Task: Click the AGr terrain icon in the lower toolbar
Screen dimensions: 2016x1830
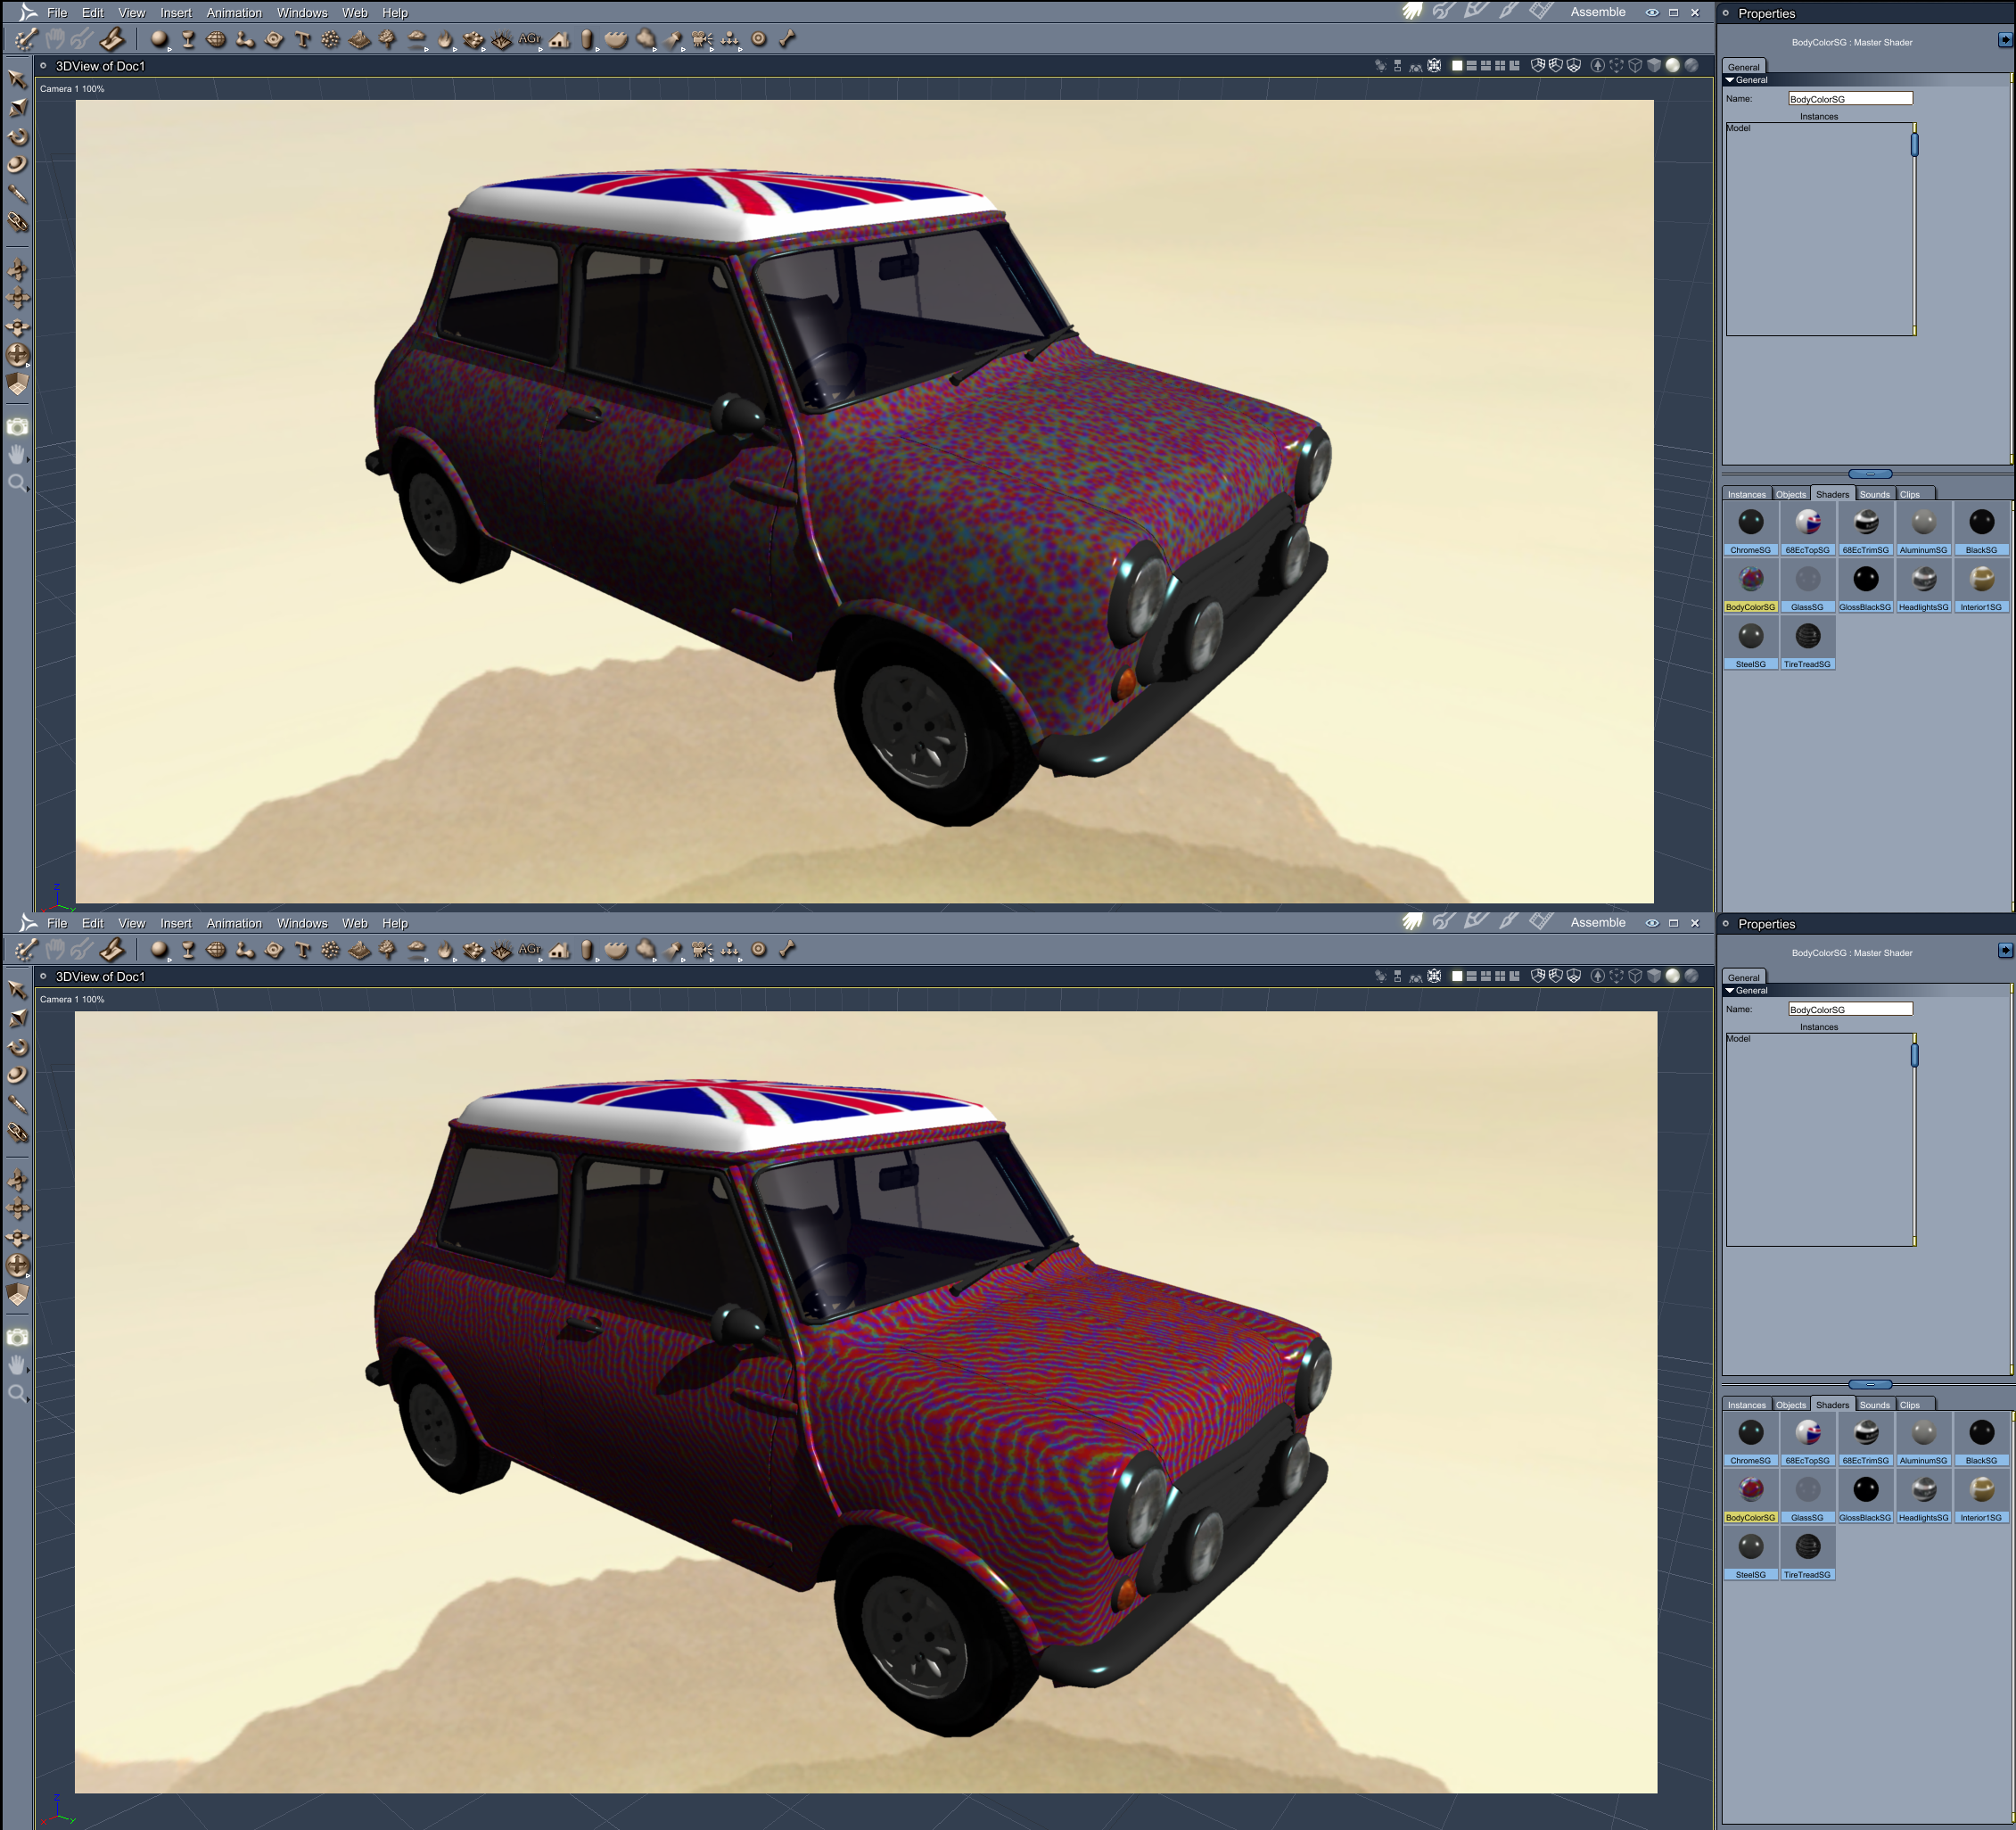Action: click(530, 950)
